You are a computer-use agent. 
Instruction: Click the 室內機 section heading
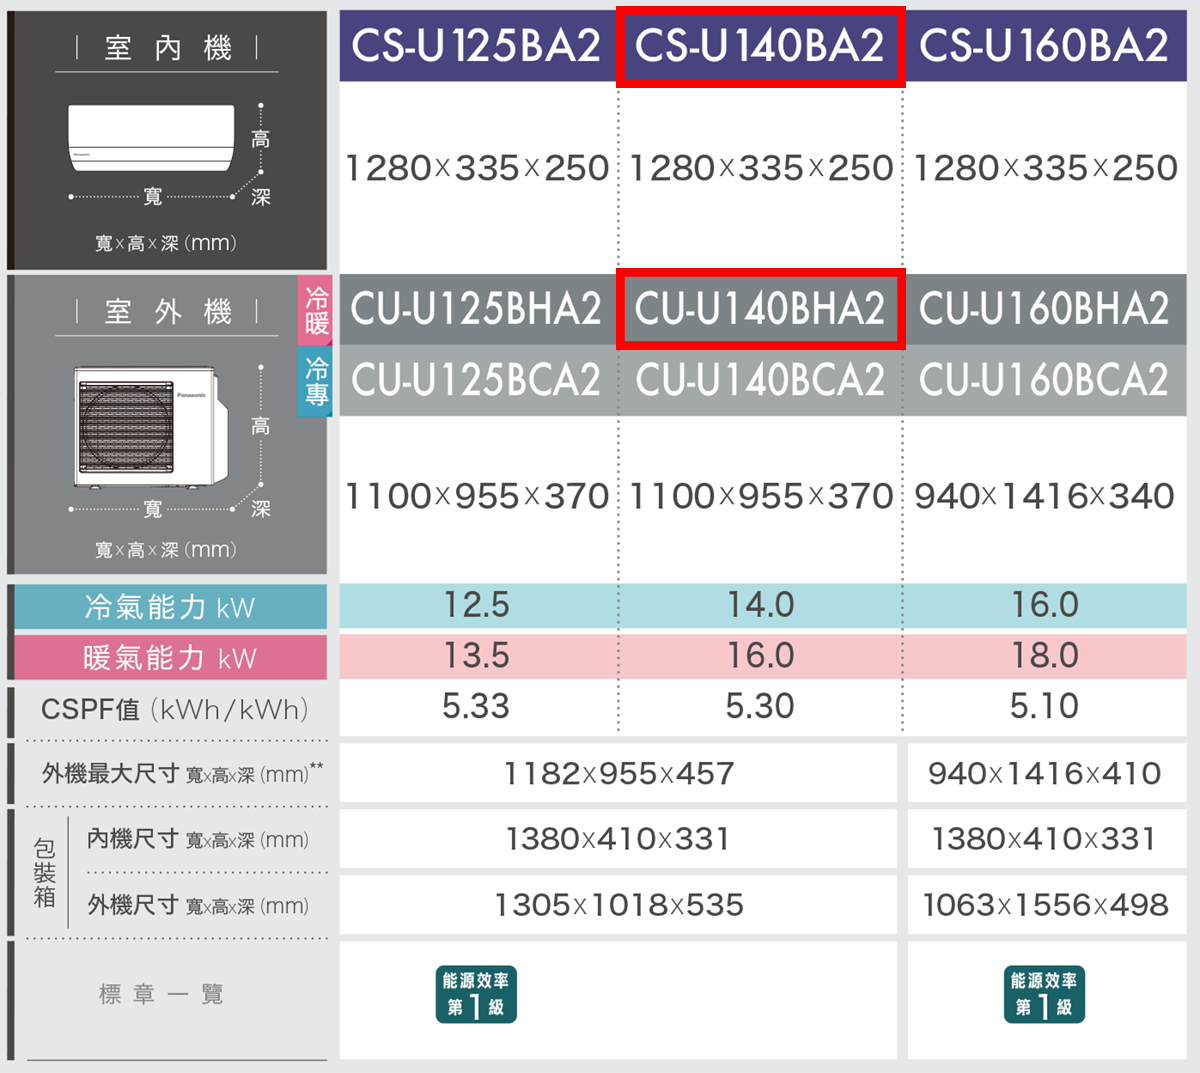point(167,48)
